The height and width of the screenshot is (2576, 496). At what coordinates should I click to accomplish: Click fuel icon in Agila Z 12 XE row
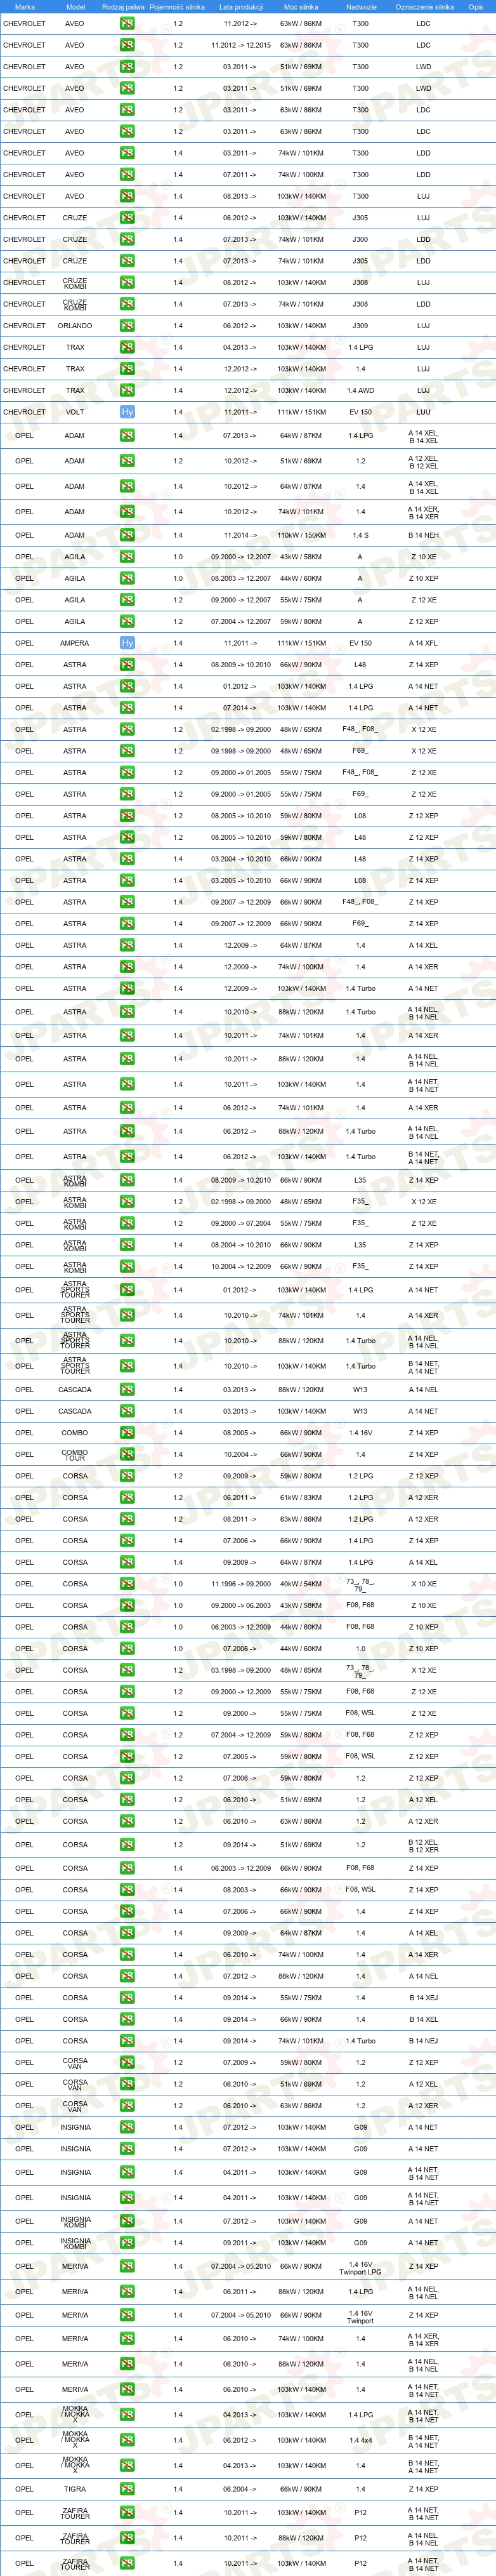pos(127,600)
